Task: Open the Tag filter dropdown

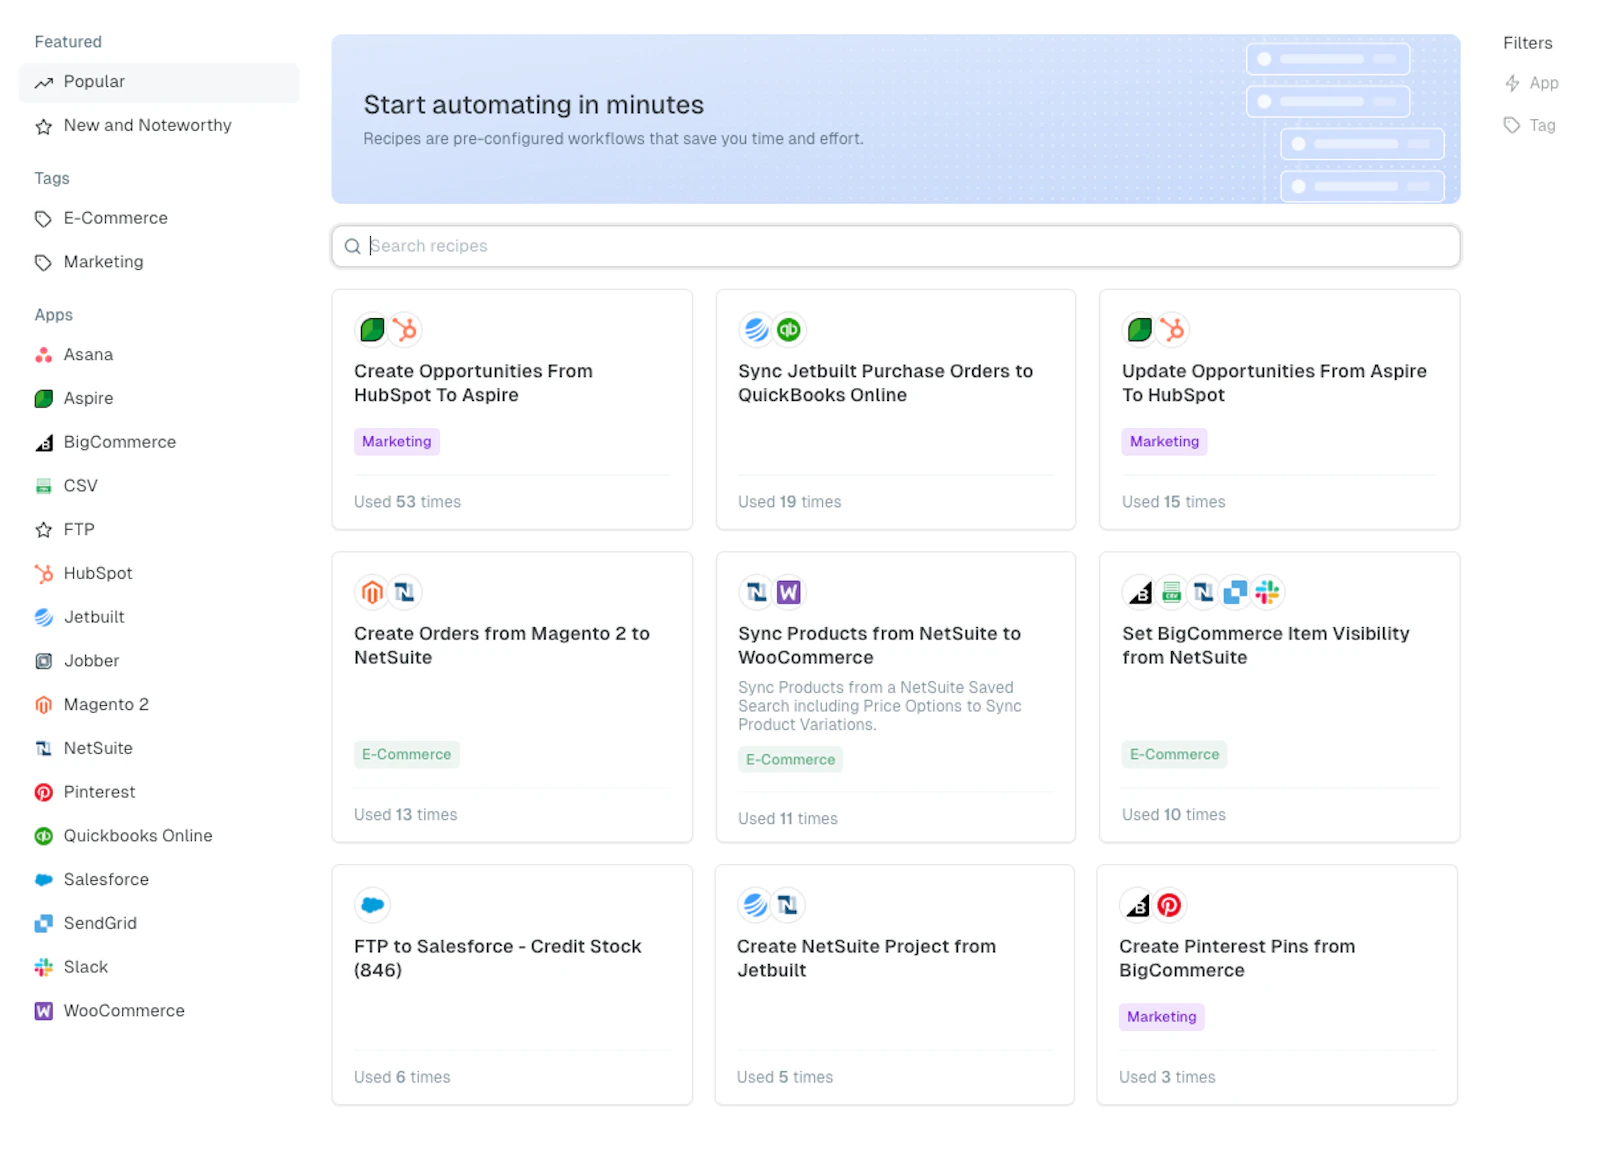Action: pos(1529,125)
